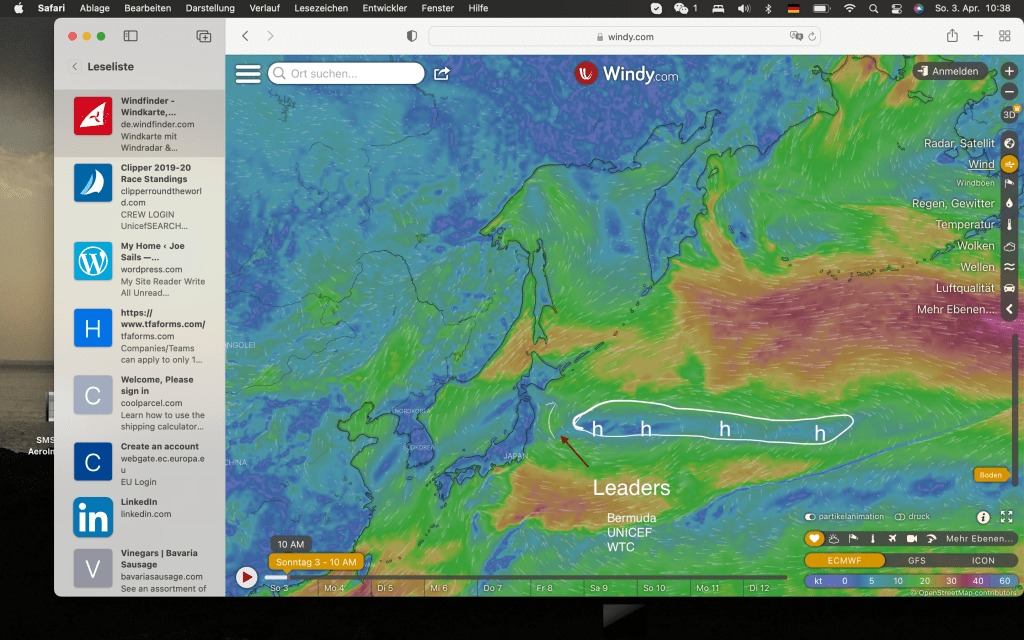Switch to the Wellen waves layer
This screenshot has height=640, width=1024.
coord(1009,267)
